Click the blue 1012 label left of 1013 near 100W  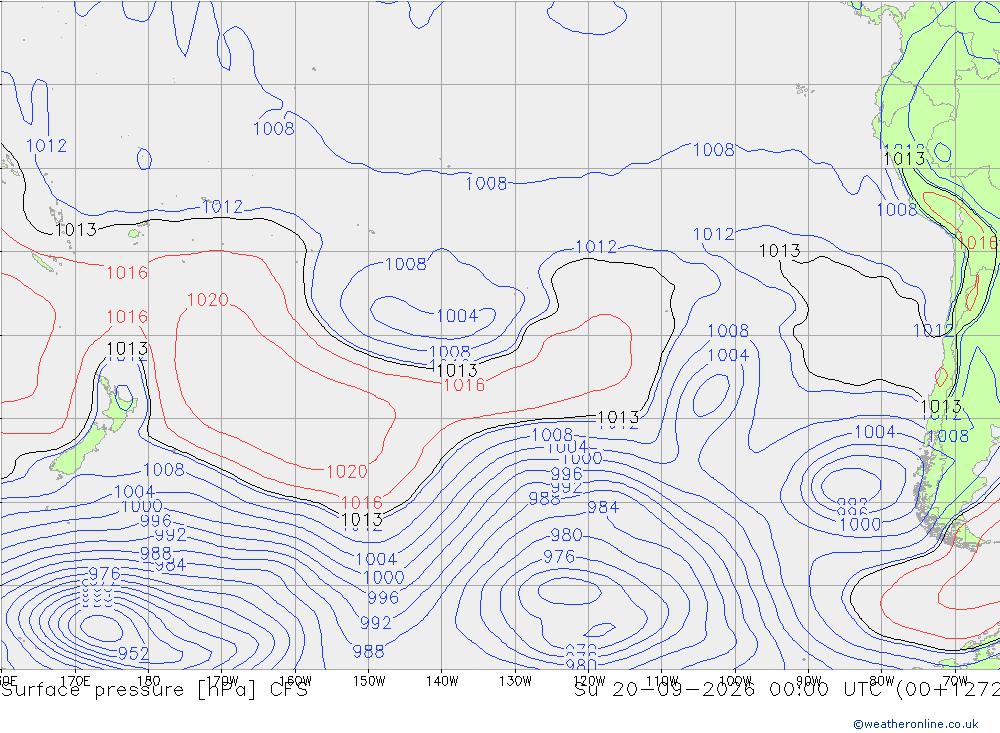click(x=714, y=235)
